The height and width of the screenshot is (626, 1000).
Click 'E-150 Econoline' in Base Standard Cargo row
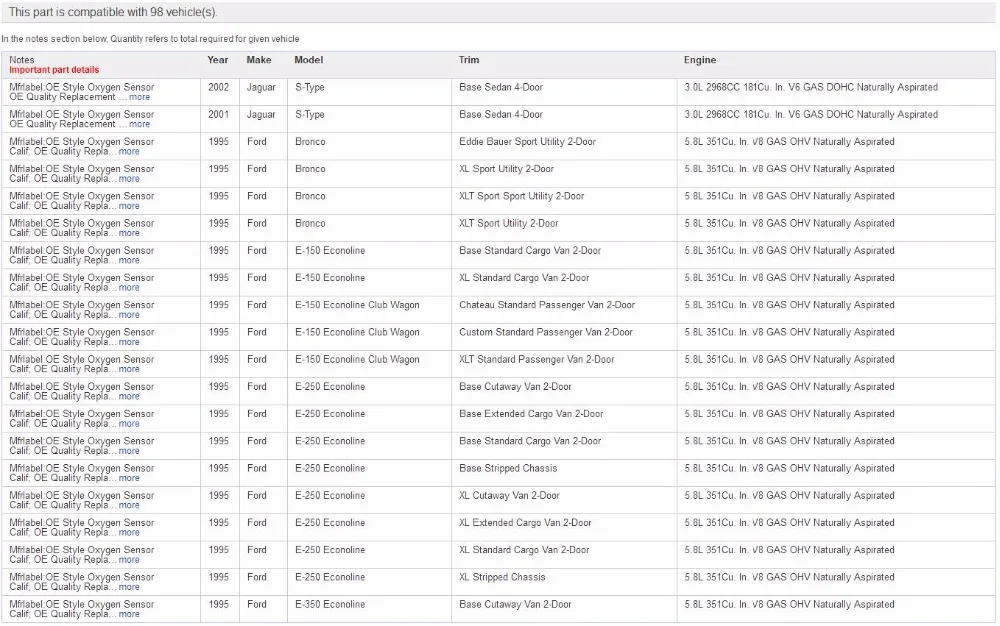(330, 251)
